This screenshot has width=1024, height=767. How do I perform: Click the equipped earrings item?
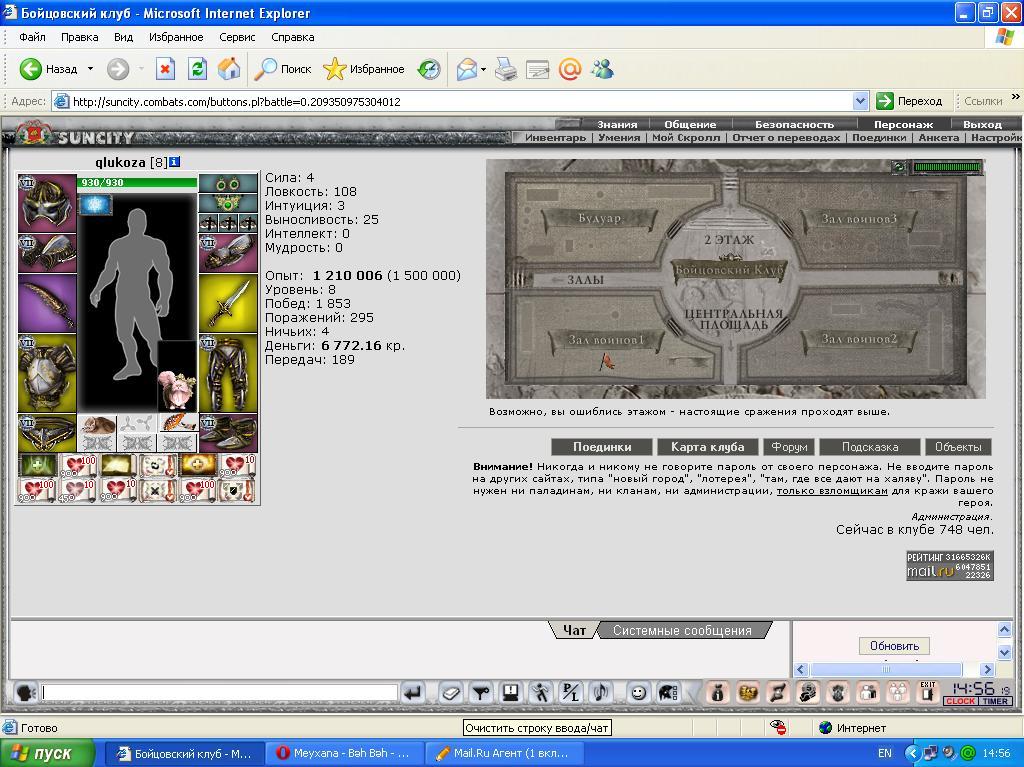[x=228, y=184]
